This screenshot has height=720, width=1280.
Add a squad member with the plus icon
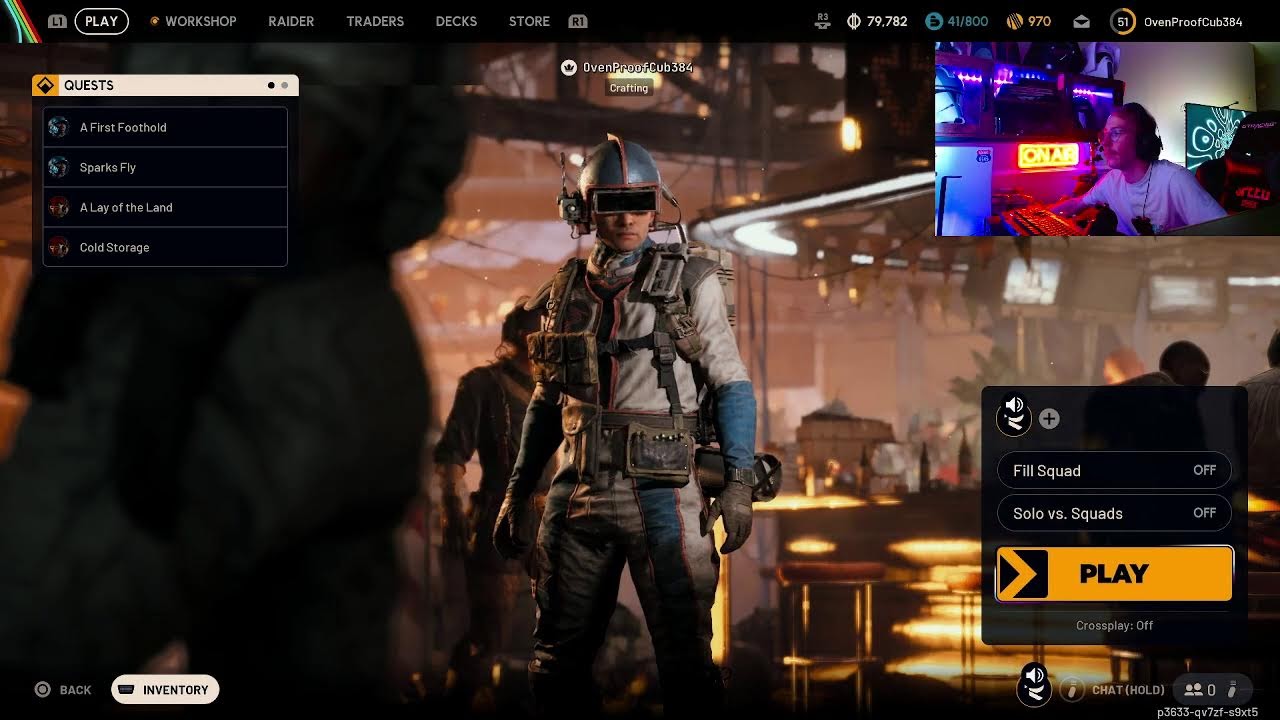point(1049,419)
